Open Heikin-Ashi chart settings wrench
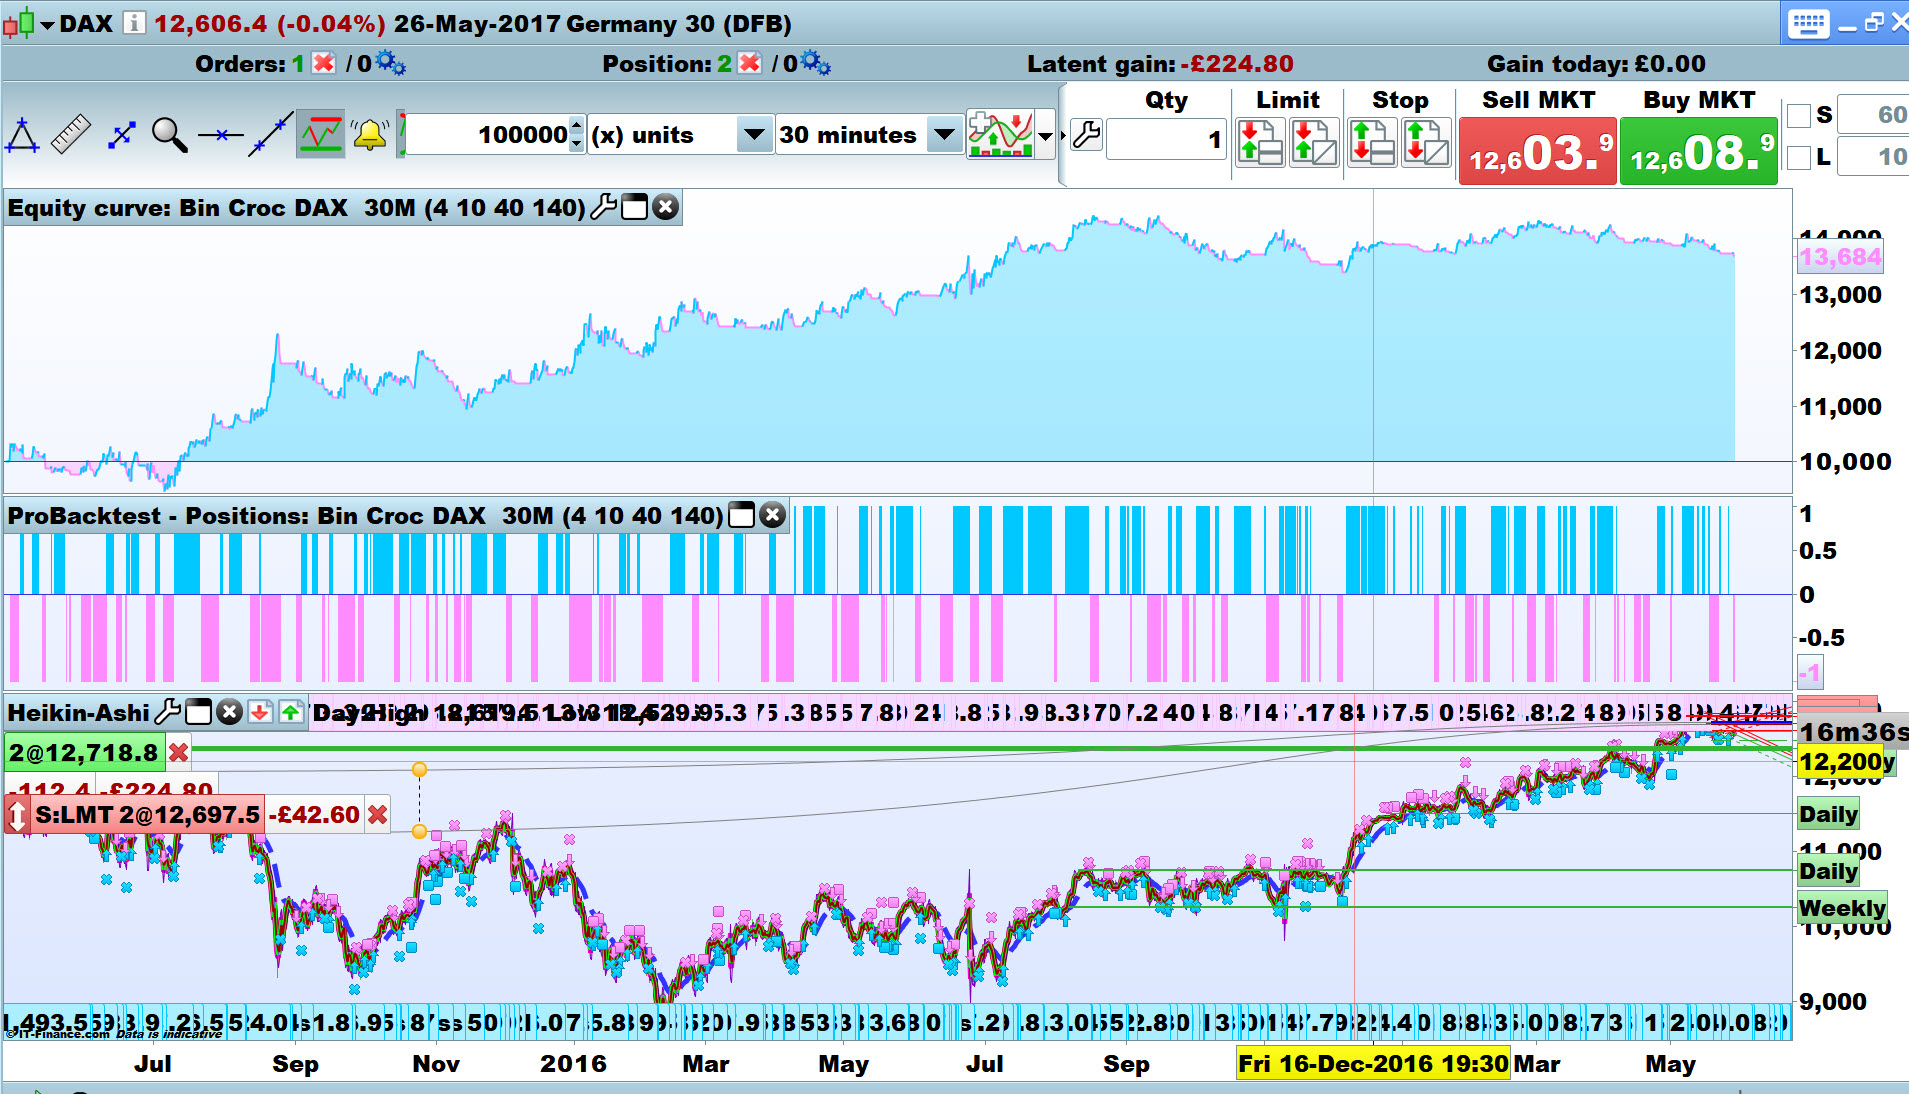 click(167, 712)
